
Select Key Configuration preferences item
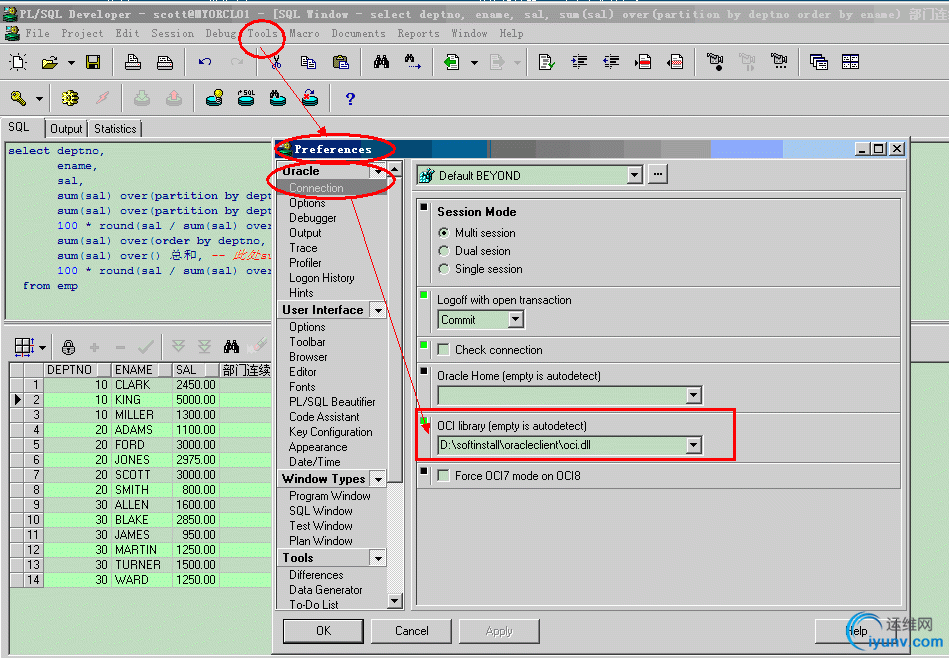coord(330,432)
